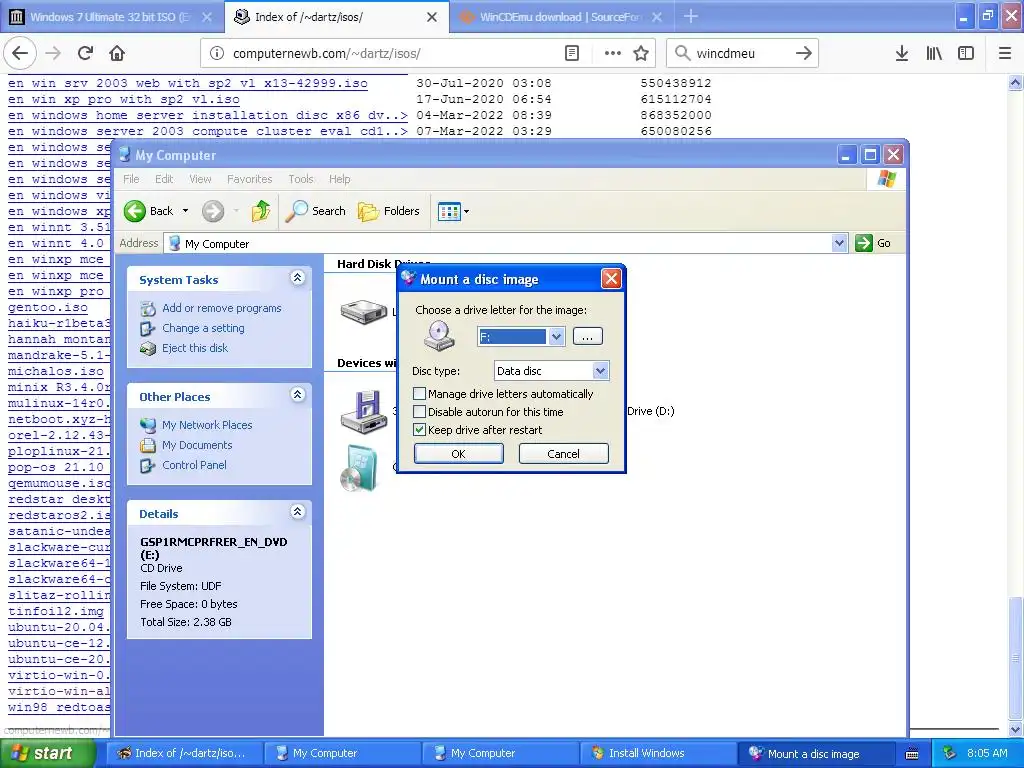Screen dimensions: 1024x768
Task: Click the system tray notification icon
Action: (950, 753)
